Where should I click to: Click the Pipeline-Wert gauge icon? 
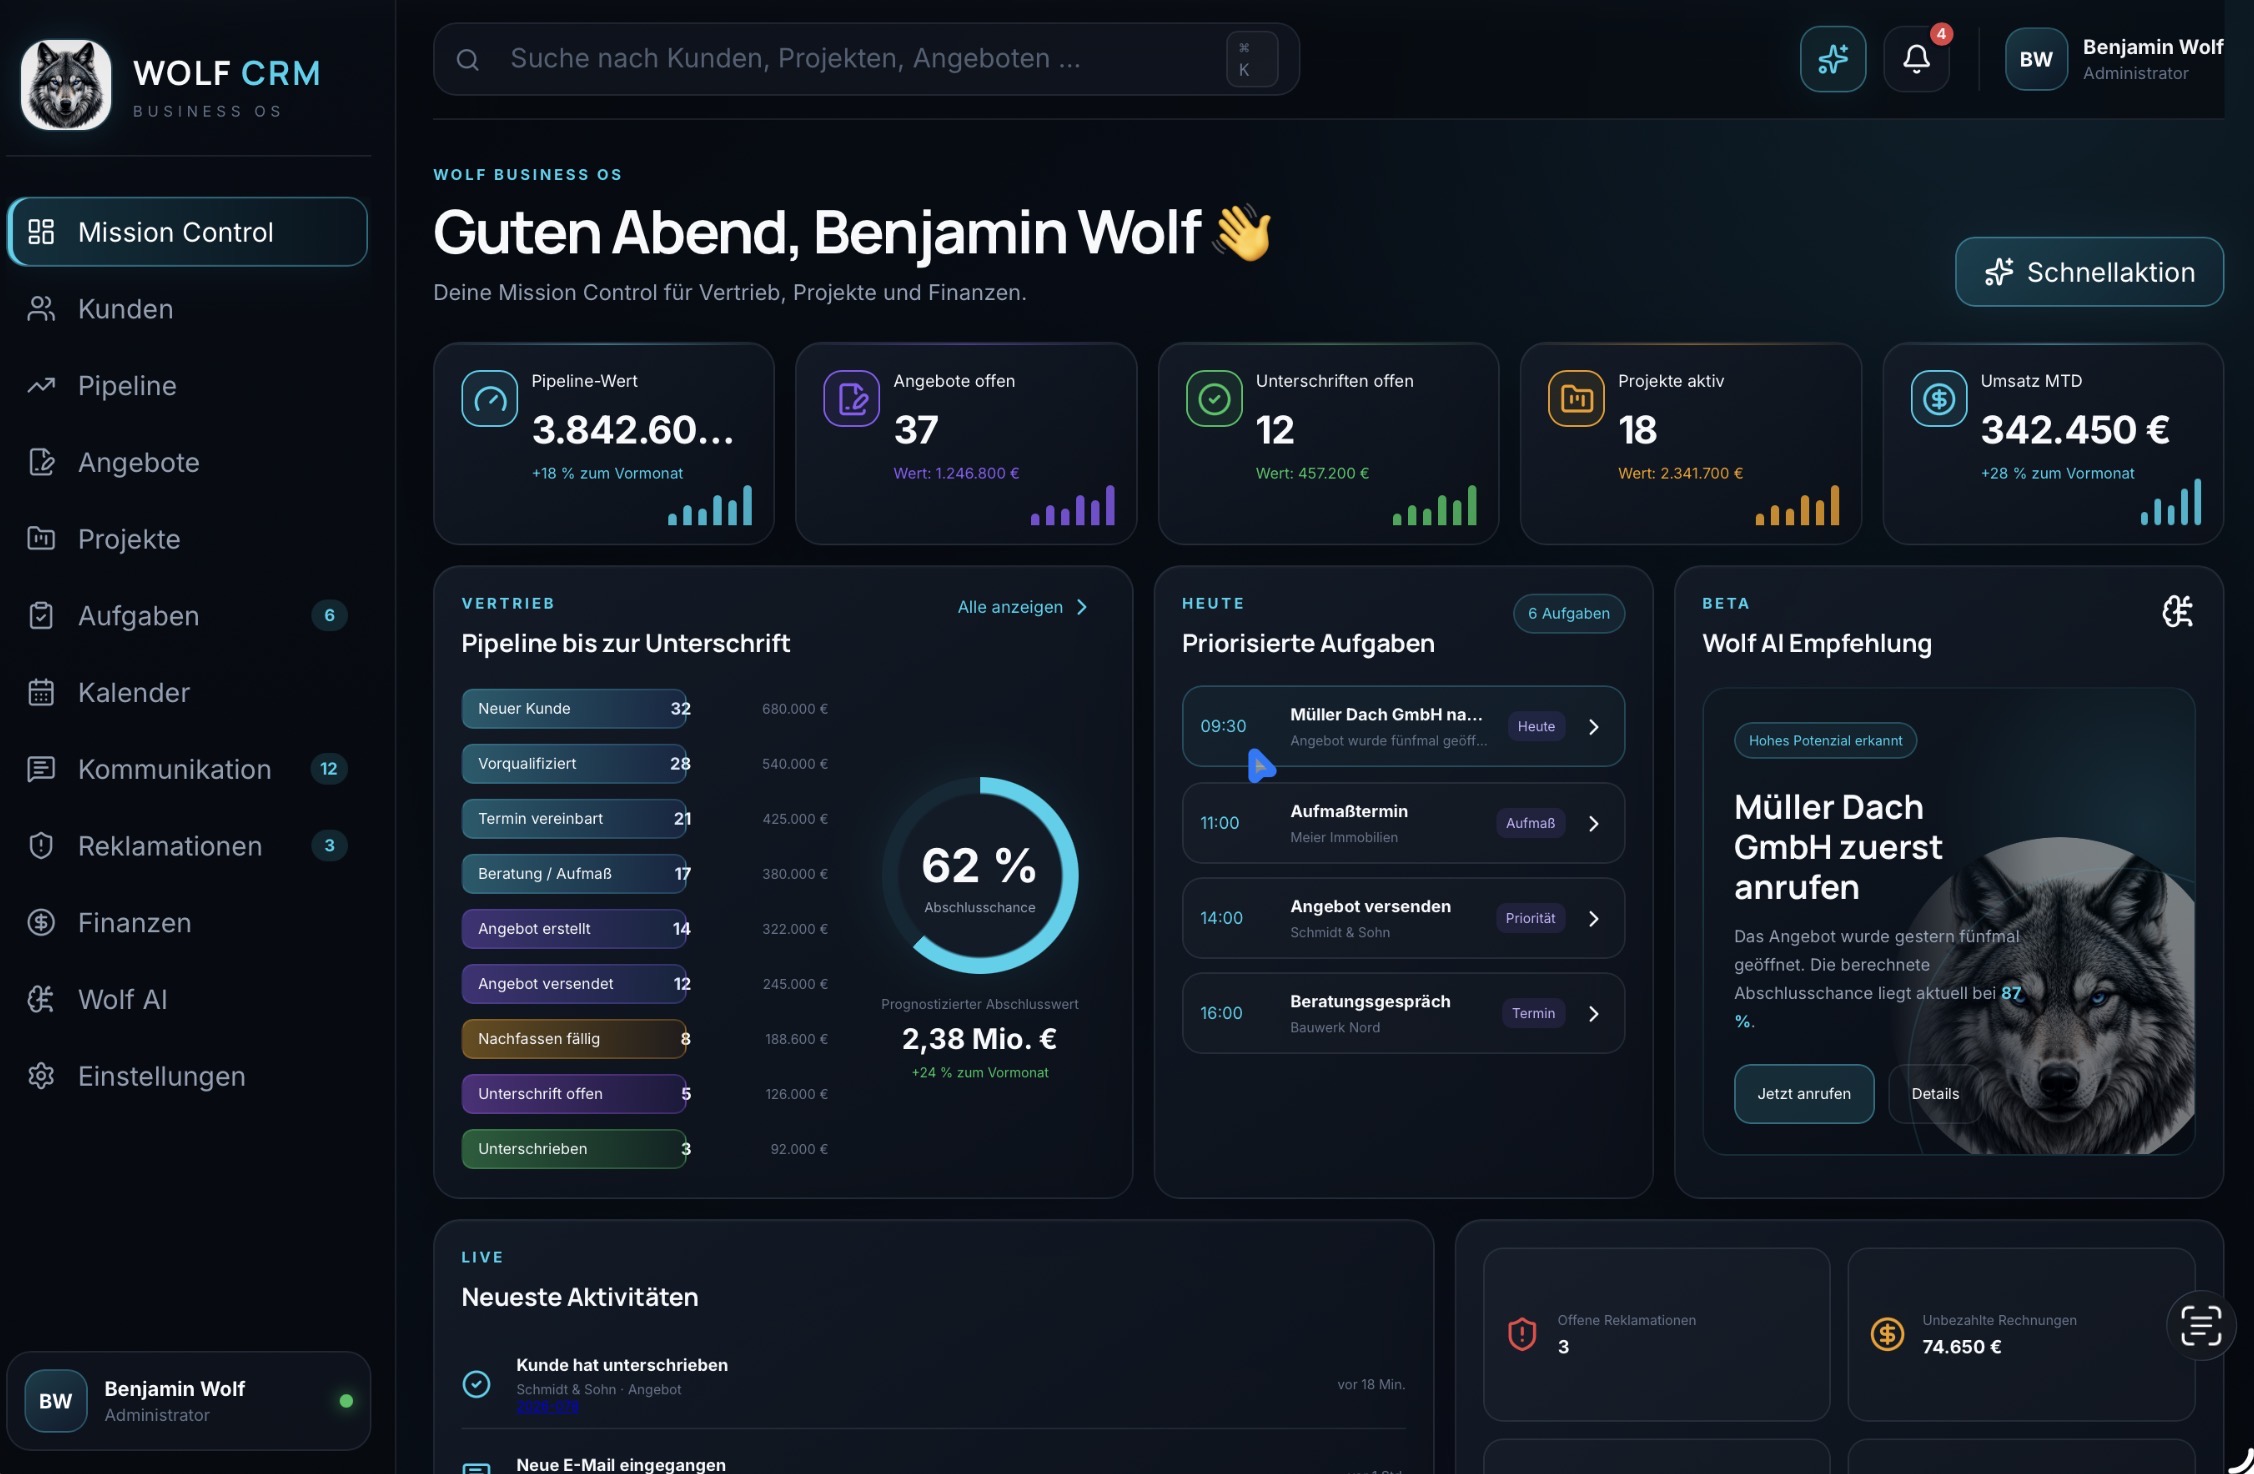click(x=489, y=398)
